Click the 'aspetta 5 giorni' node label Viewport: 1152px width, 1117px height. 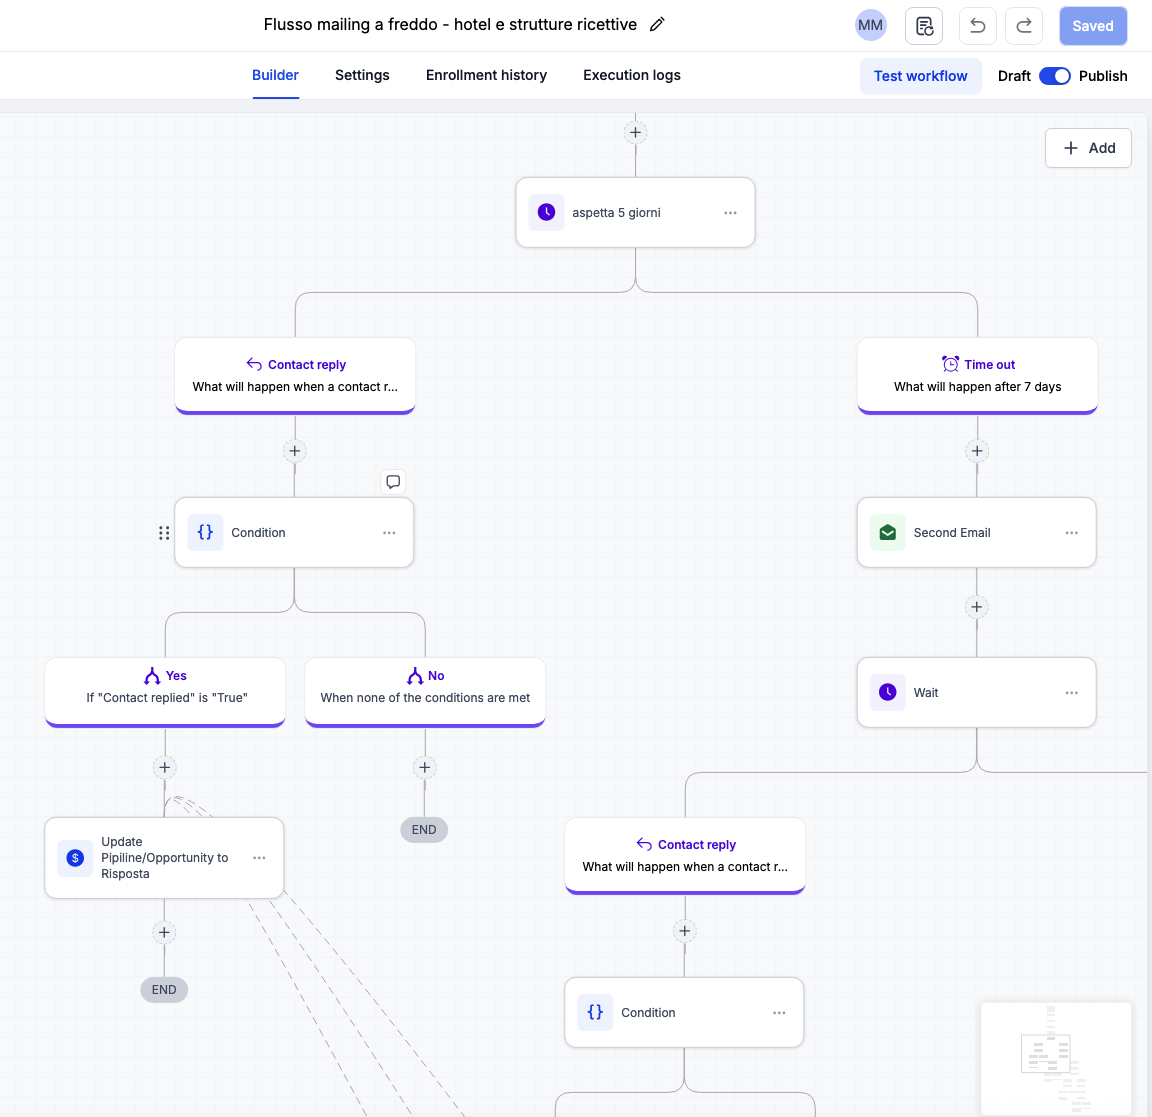(x=616, y=212)
